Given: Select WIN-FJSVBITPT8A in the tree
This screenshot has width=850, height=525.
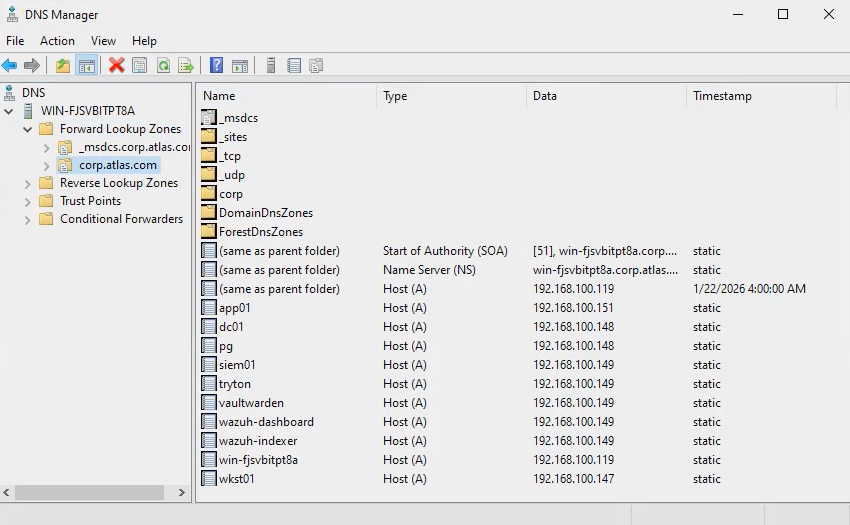Looking at the screenshot, I should coord(88,111).
